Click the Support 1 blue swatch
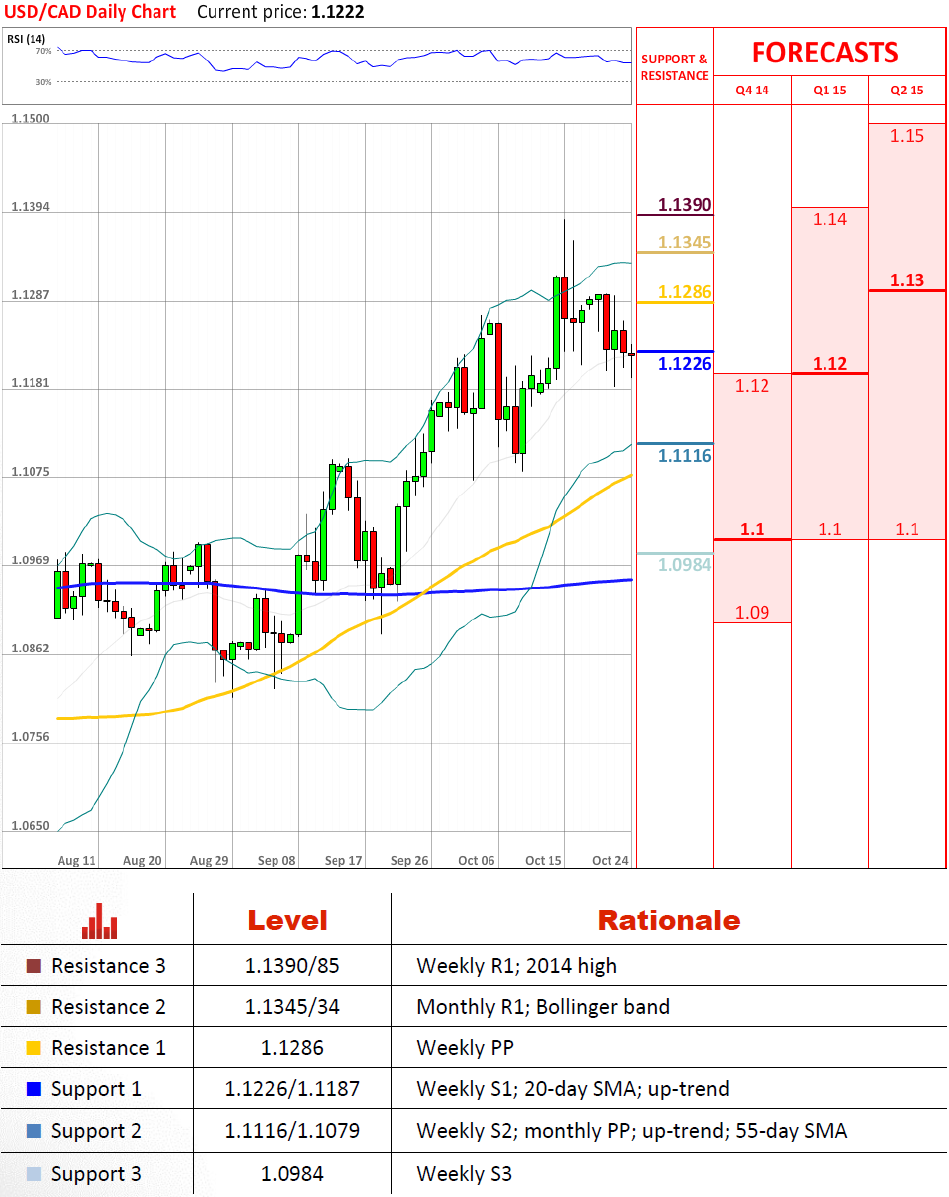 [34, 1089]
